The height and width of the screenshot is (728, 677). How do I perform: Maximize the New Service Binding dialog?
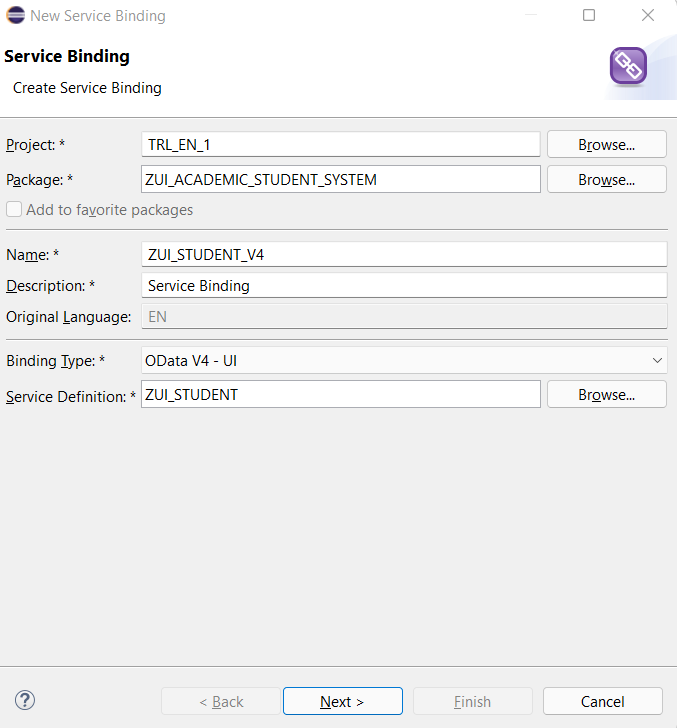589,15
